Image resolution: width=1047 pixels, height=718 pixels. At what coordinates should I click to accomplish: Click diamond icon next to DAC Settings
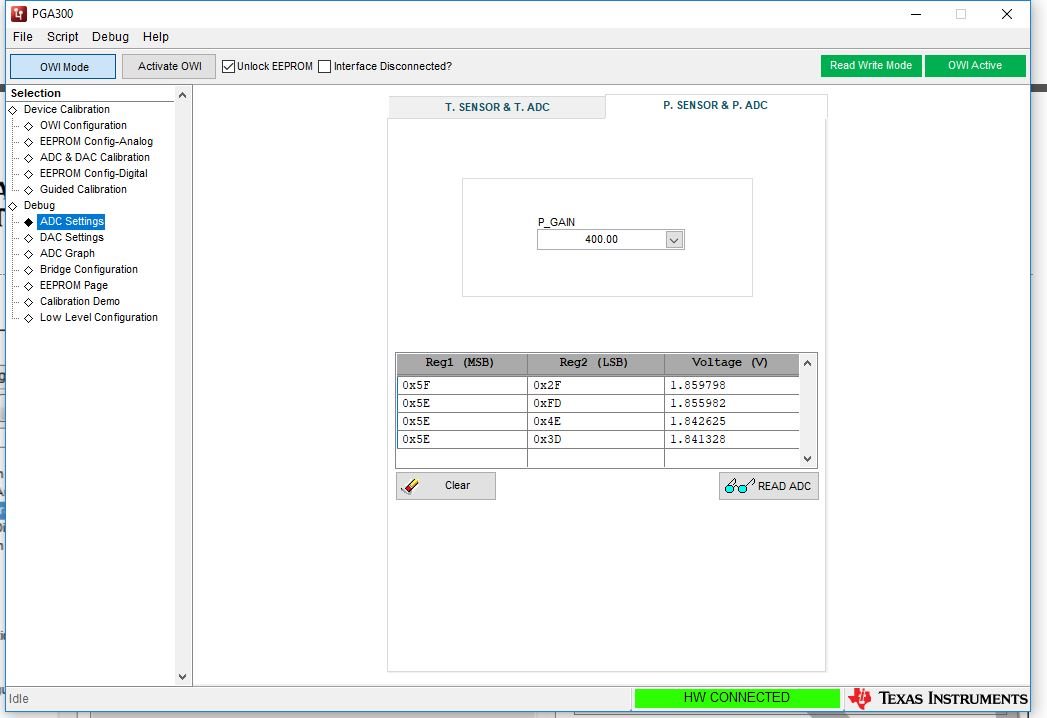point(29,238)
